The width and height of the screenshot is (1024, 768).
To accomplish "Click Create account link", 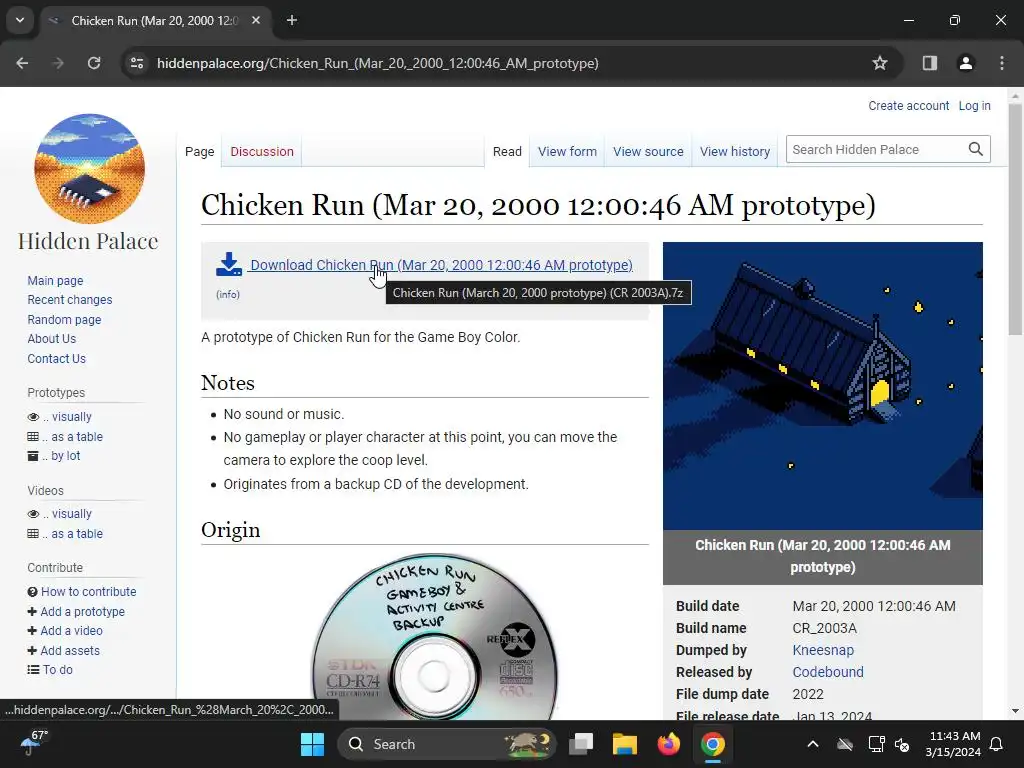I will (908, 106).
